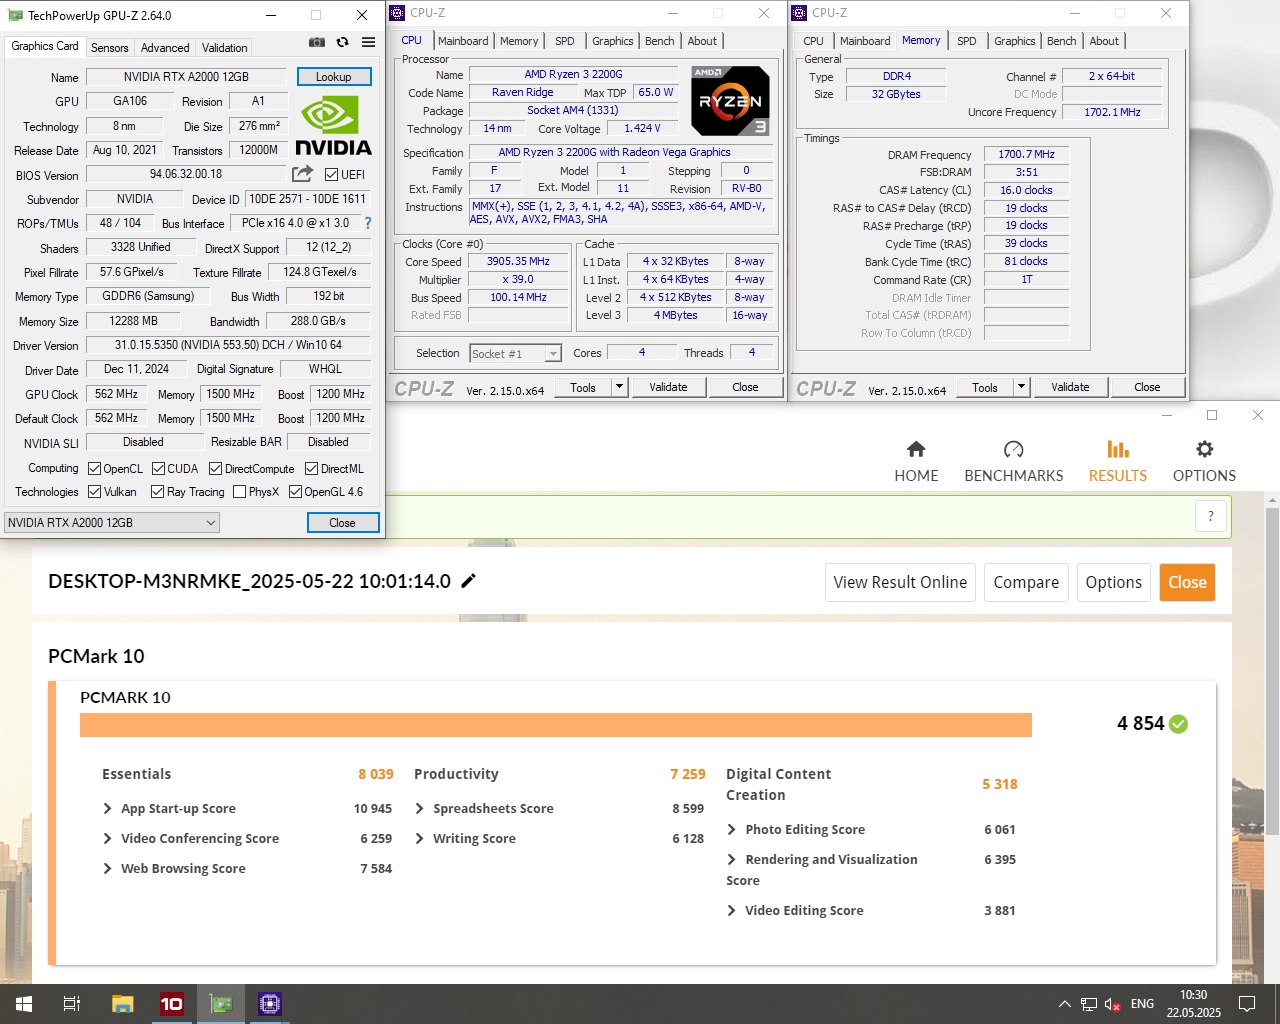Image resolution: width=1280 pixels, height=1024 pixels.
Task: Toggle the OpenCL checkbox
Action: point(94,468)
